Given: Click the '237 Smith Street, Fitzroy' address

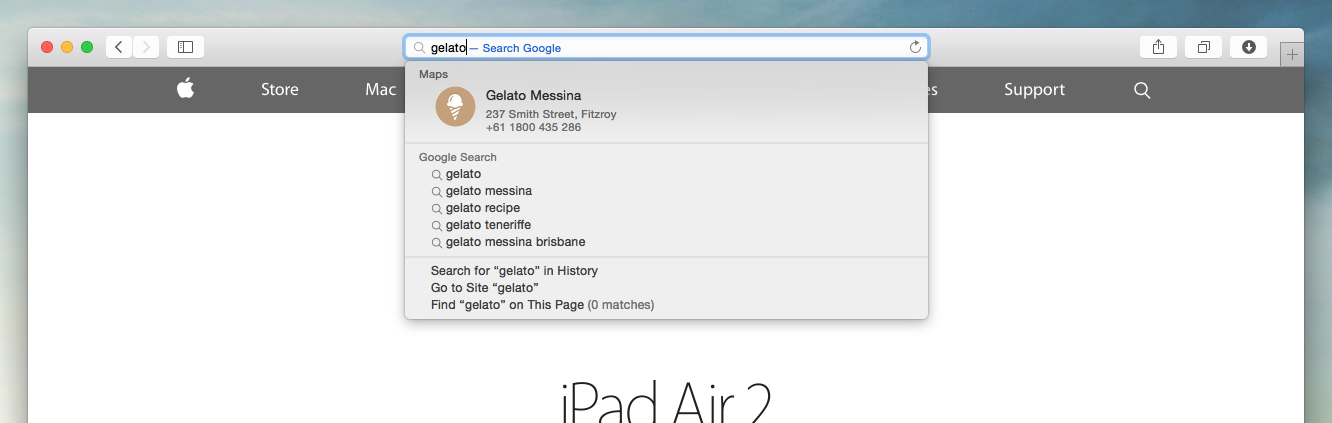Looking at the screenshot, I should point(551,114).
